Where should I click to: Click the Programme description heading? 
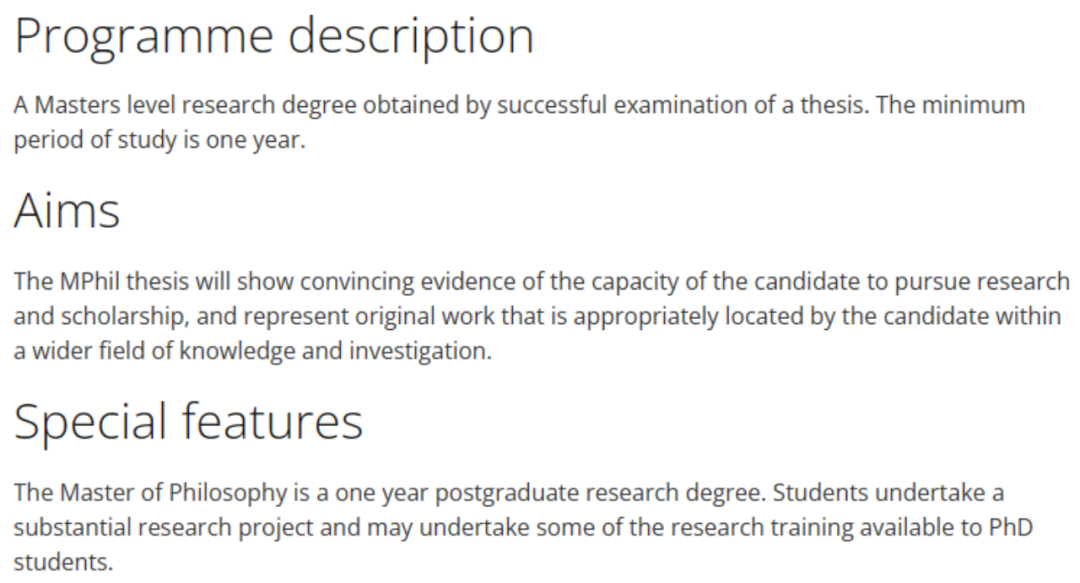click(x=274, y=37)
